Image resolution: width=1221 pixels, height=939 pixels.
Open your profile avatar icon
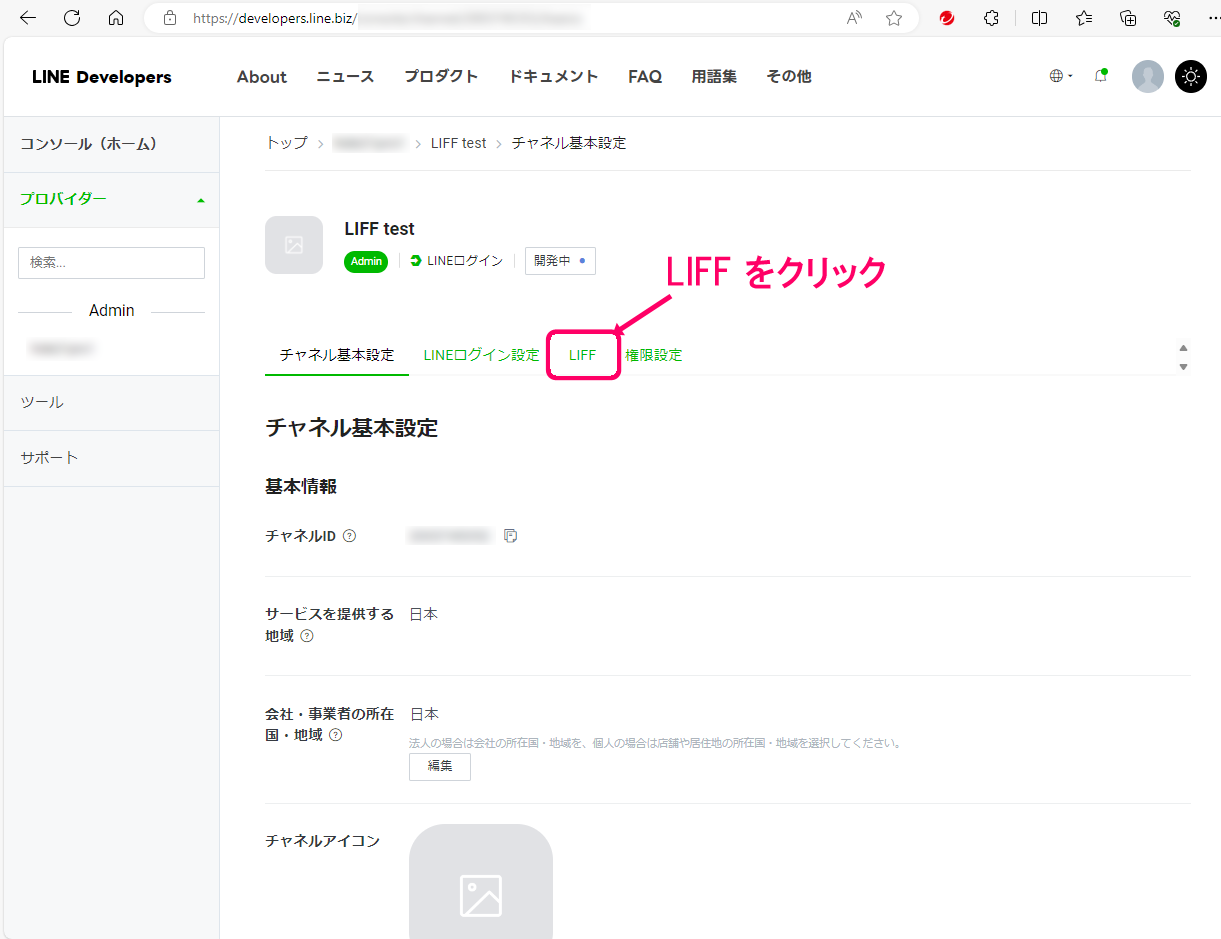point(1148,76)
